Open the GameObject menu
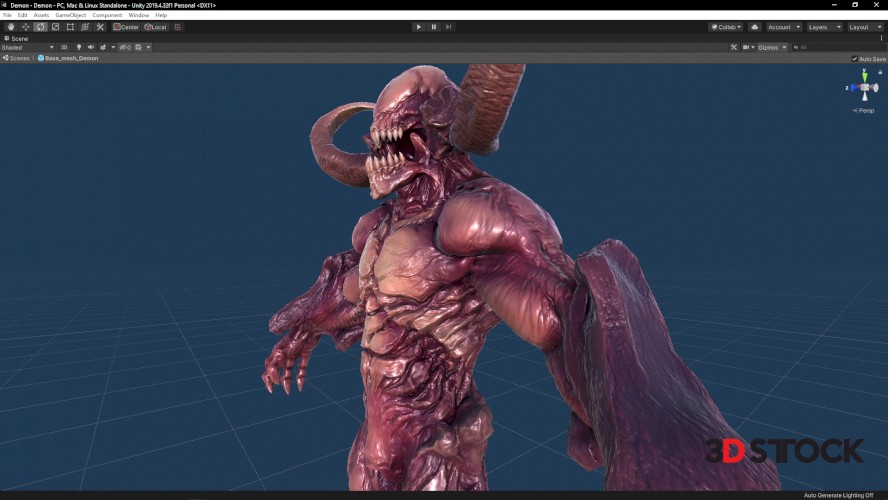Viewport: 888px width, 500px height. click(71, 15)
